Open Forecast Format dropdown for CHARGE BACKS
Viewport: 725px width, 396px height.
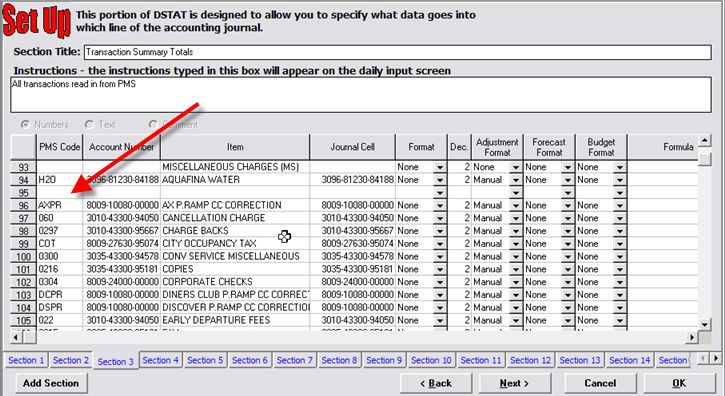click(x=567, y=231)
